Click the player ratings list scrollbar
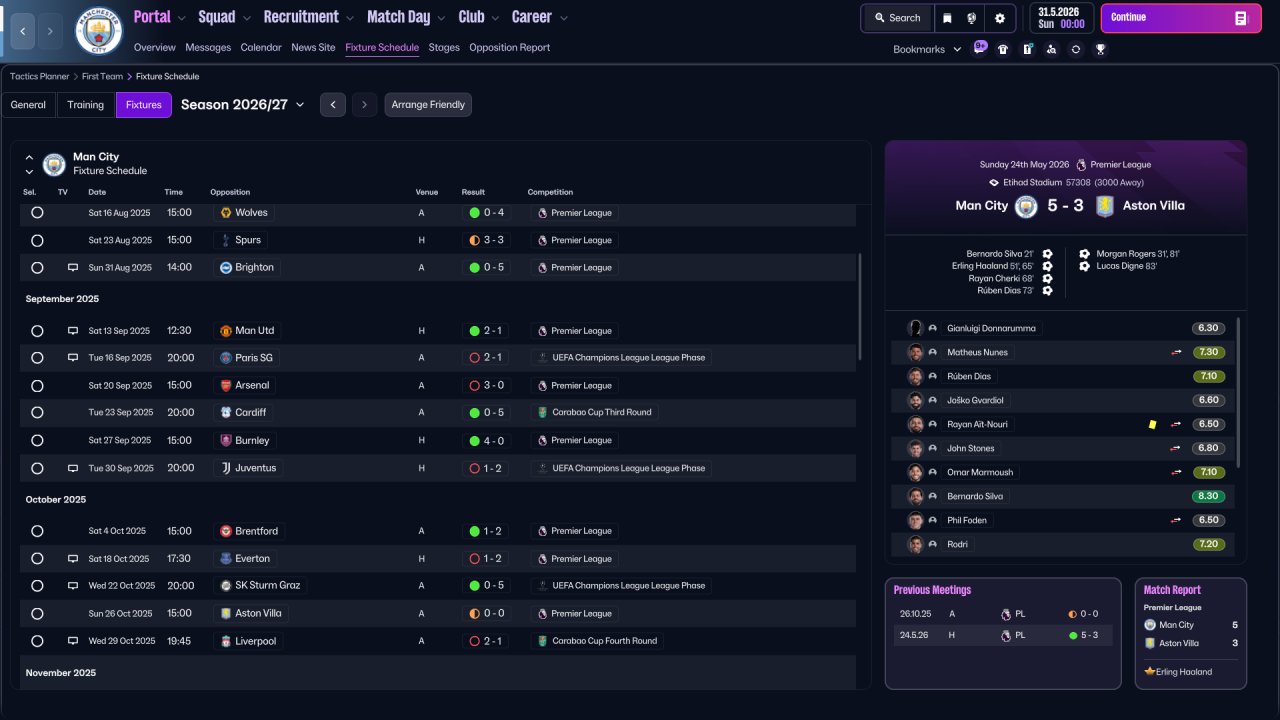This screenshot has width=1280, height=720. coord(1239,392)
